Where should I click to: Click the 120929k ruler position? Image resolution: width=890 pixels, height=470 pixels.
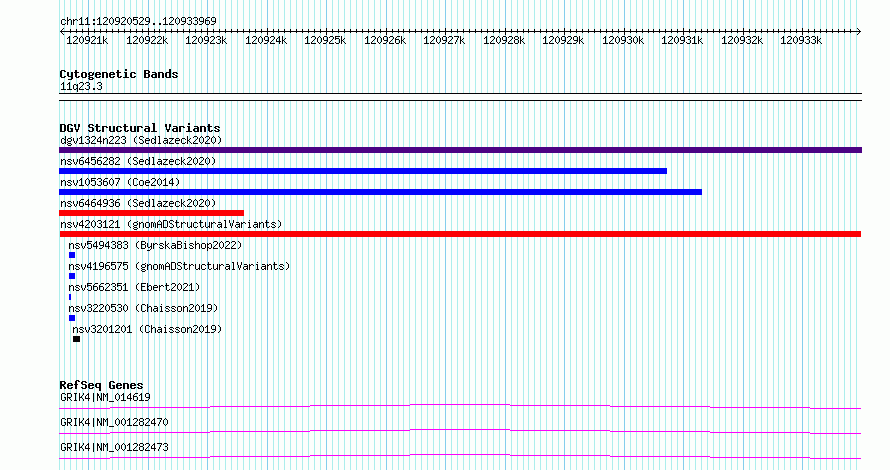[x=563, y=40]
